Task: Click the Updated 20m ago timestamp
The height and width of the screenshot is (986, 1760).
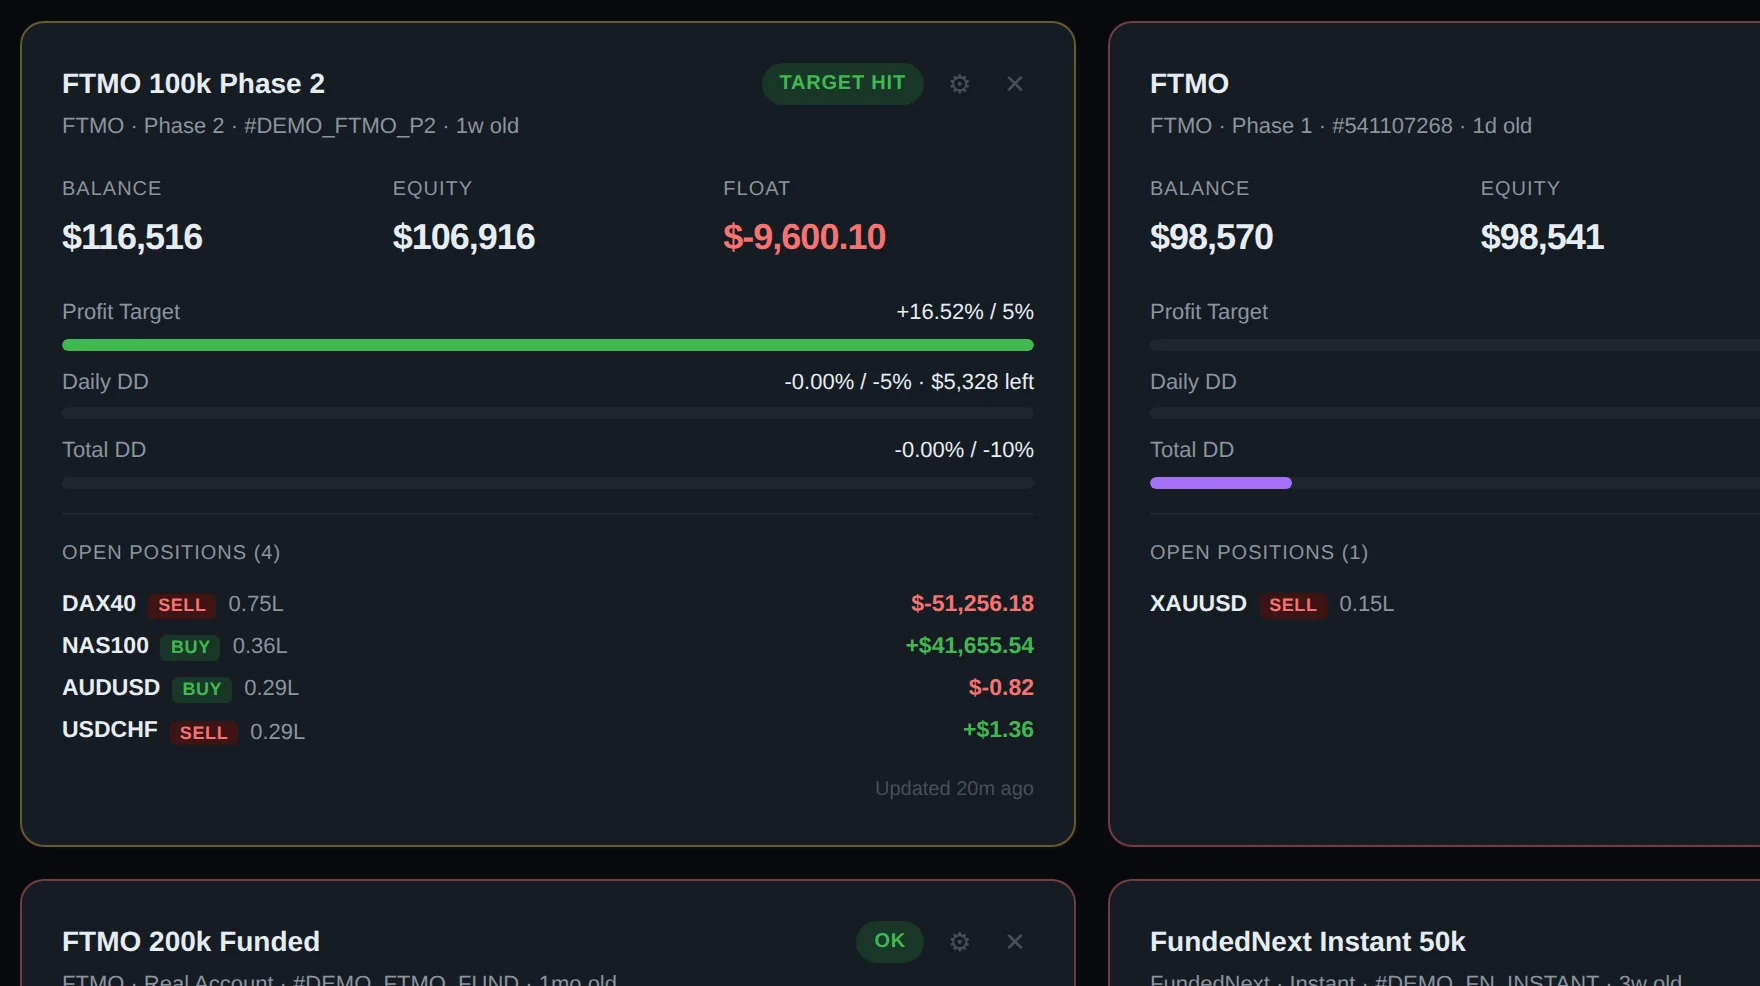Action: point(954,789)
